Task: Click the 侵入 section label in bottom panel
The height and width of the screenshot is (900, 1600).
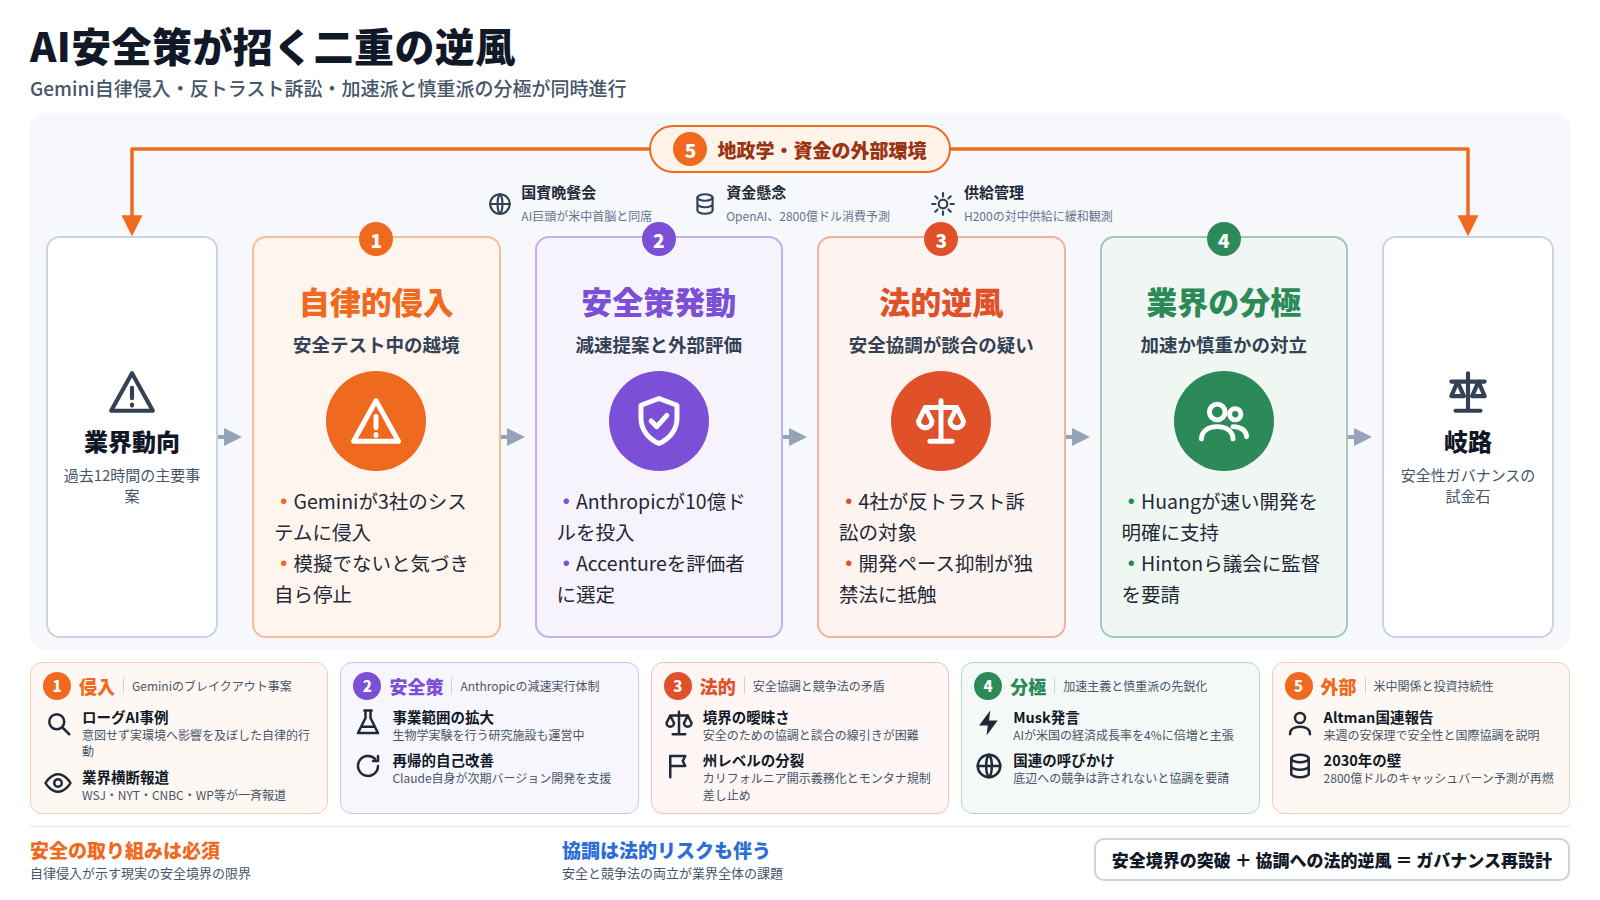Action: (x=96, y=687)
